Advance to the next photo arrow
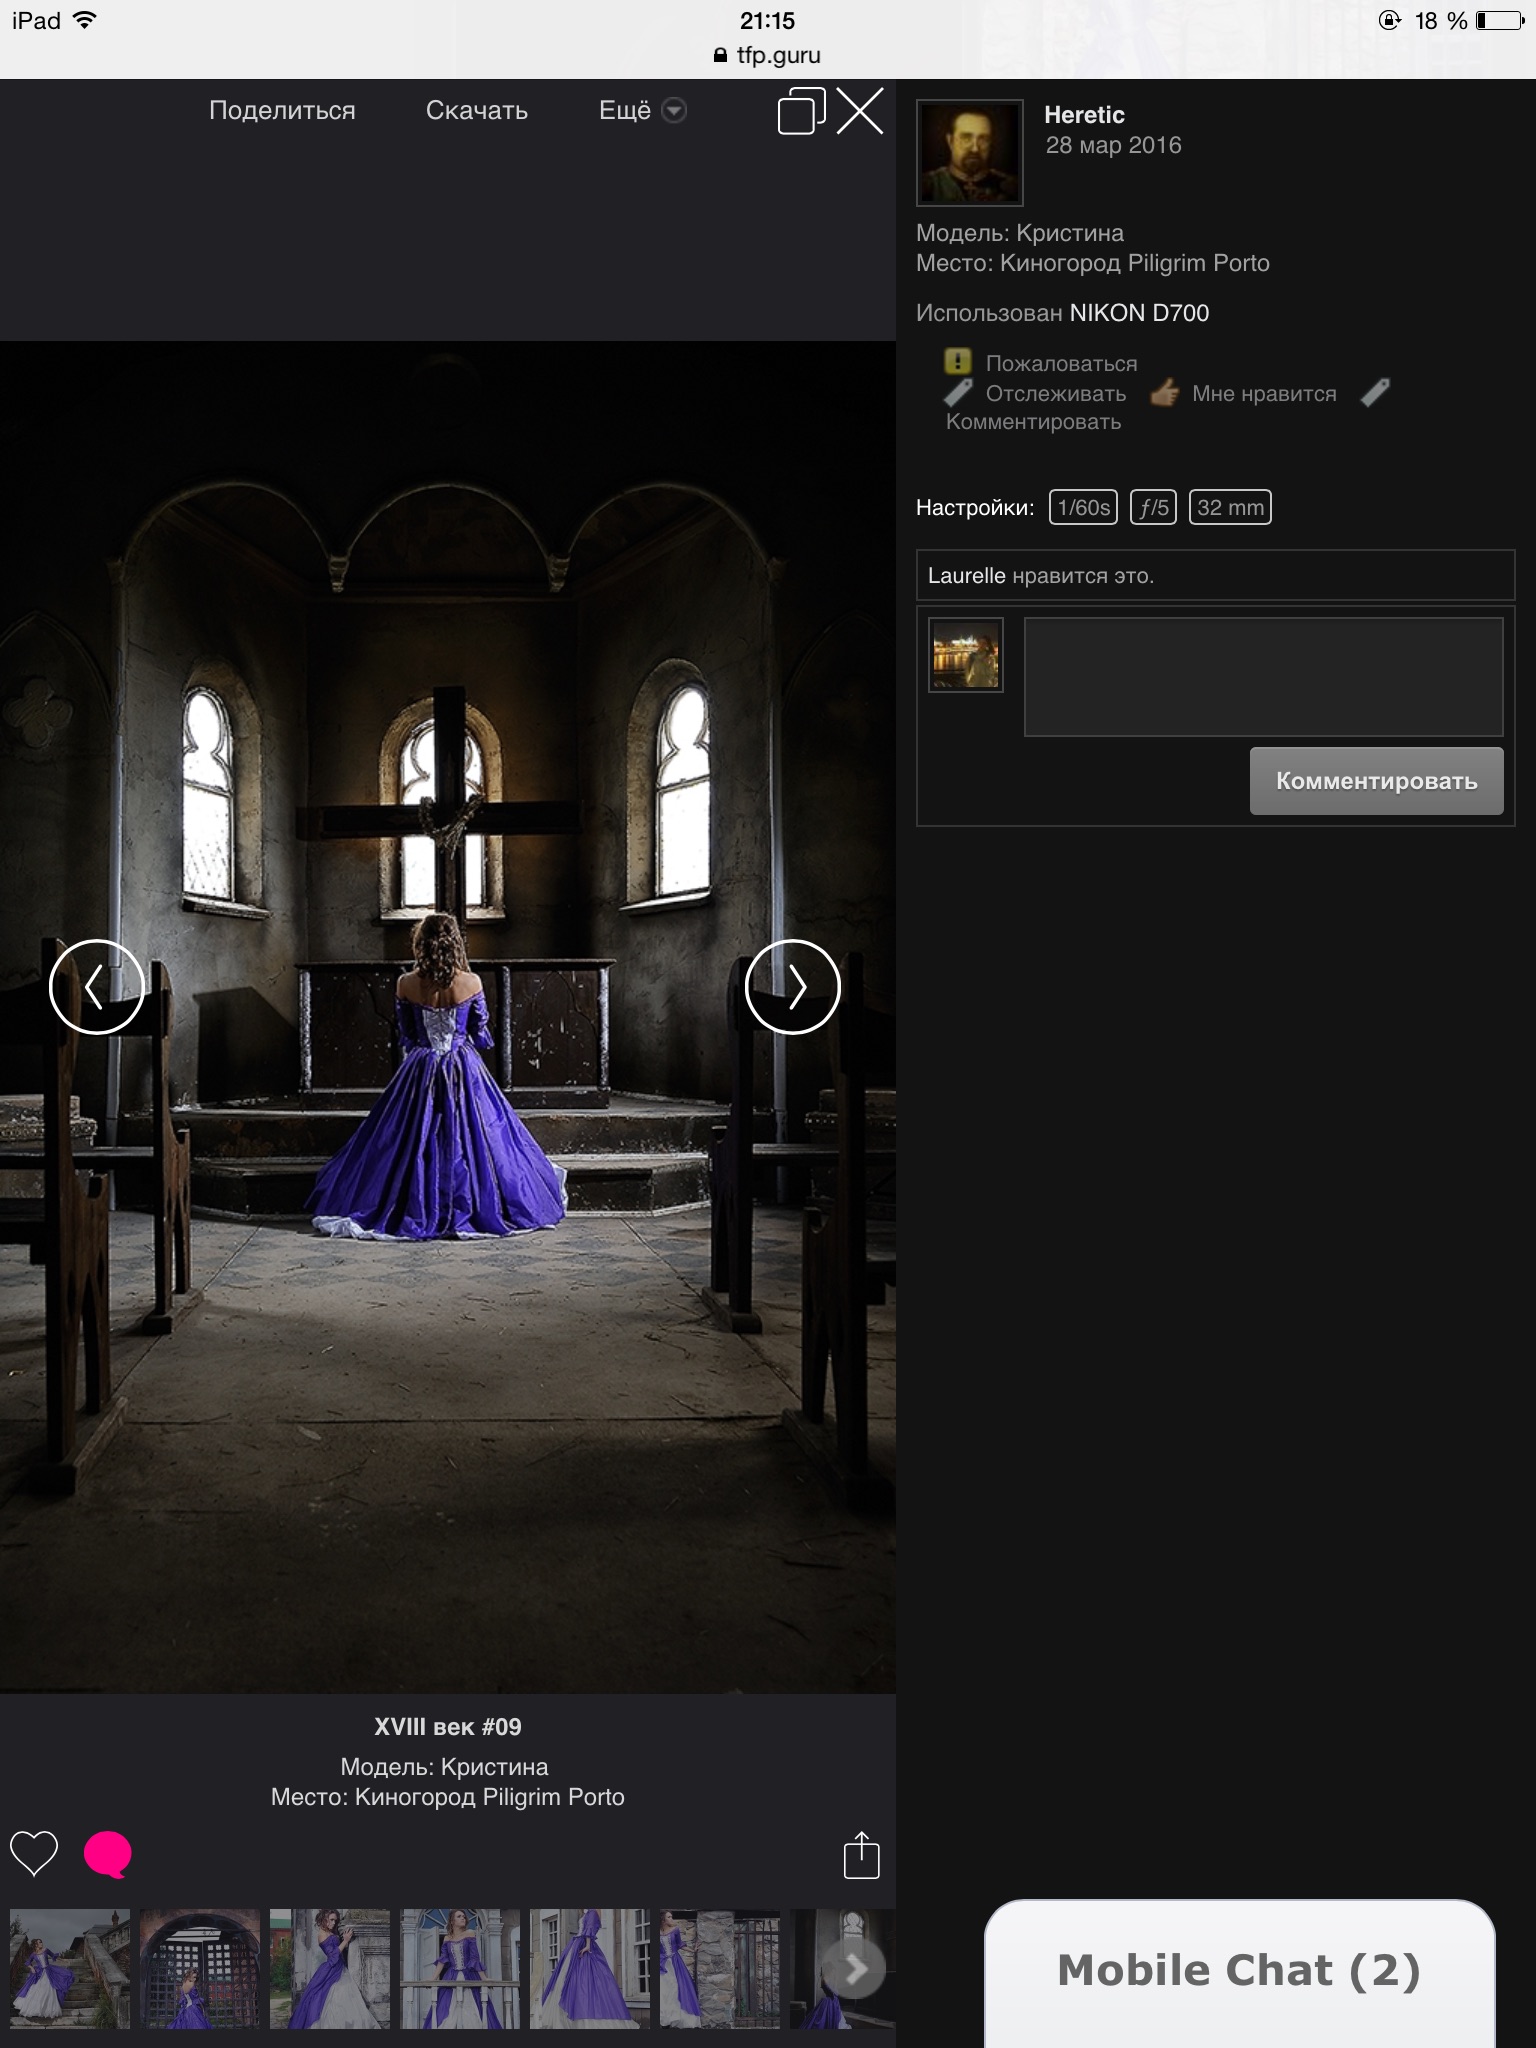Image resolution: width=1536 pixels, height=2048 pixels. point(792,987)
